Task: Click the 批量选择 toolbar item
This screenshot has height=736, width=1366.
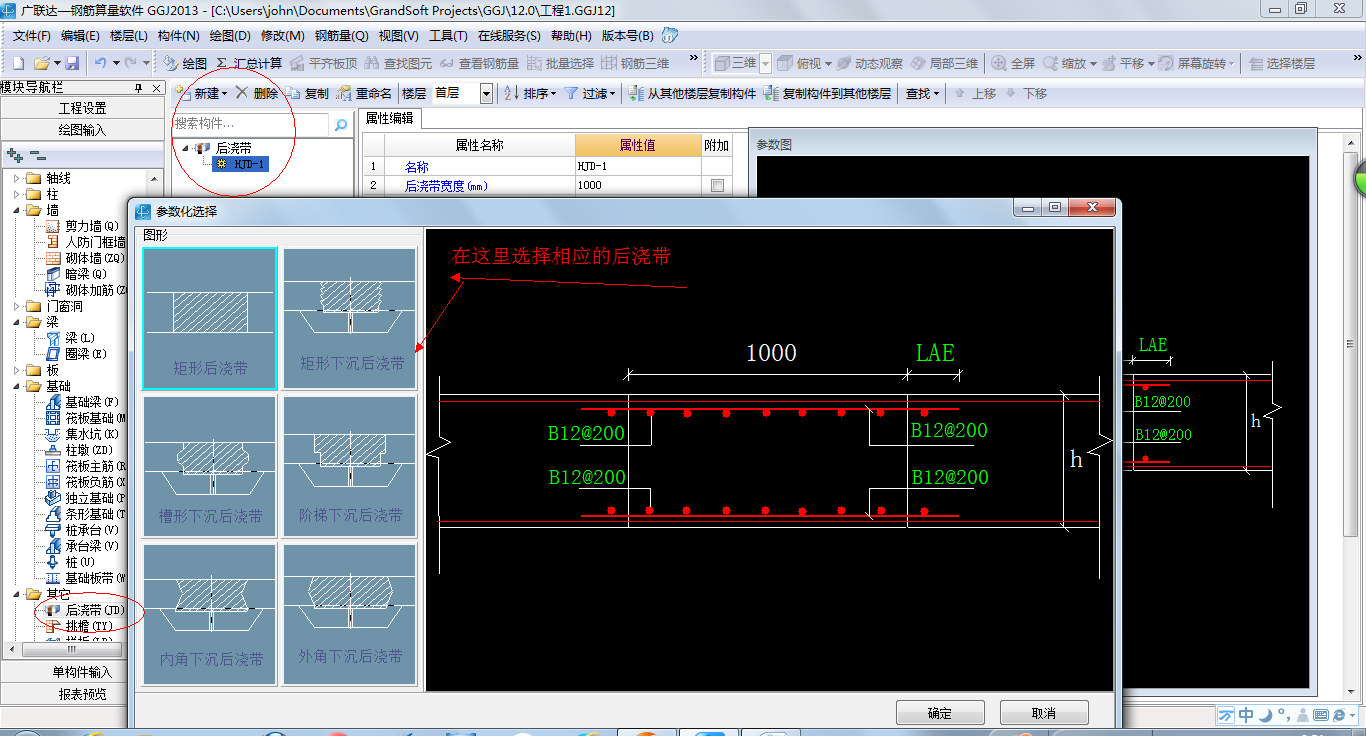Action: point(560,63)
